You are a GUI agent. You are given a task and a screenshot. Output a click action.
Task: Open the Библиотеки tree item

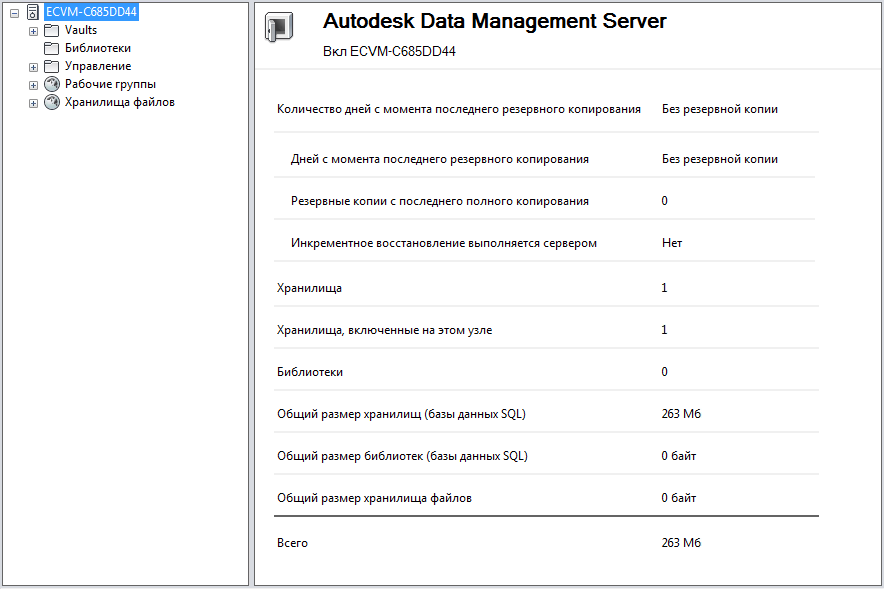click(98, 48)
